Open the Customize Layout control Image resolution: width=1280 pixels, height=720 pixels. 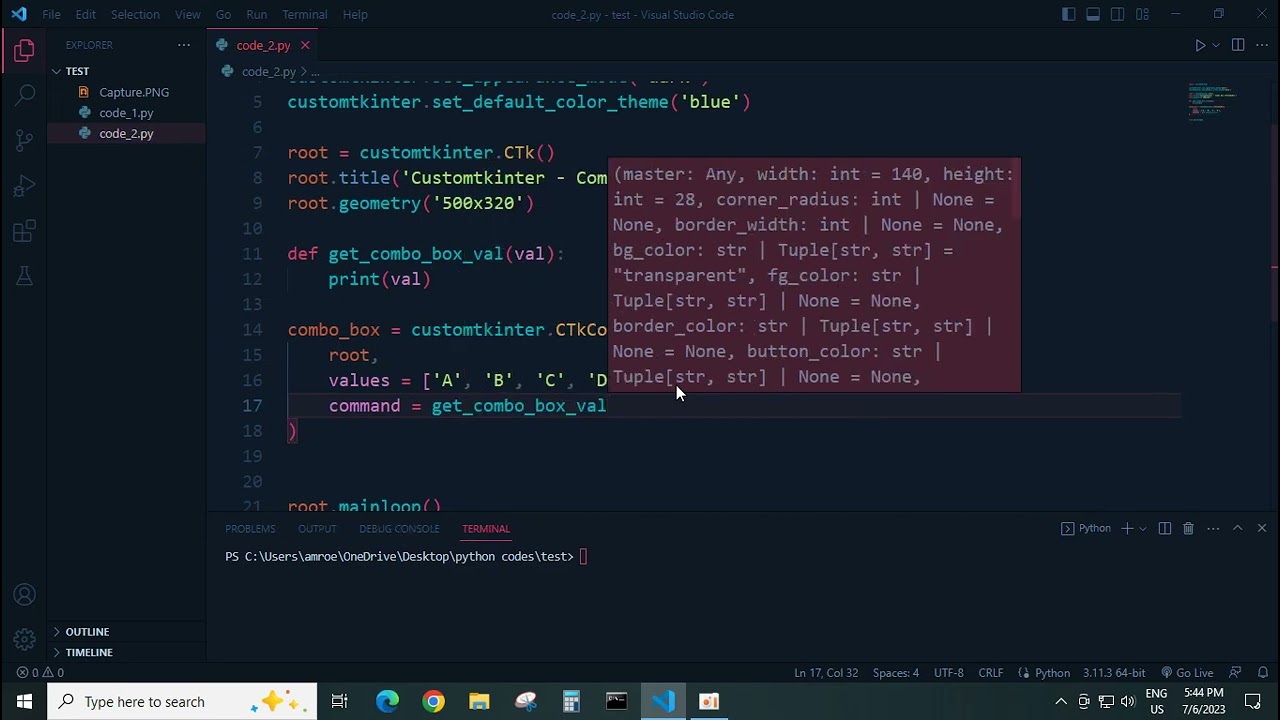point(1142,14)
